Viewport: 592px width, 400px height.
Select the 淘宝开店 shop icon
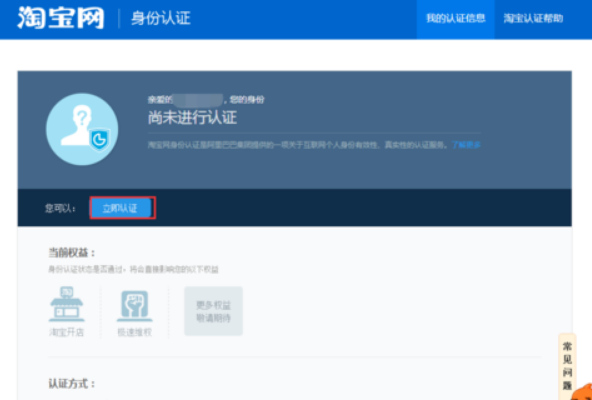point(67,304)
